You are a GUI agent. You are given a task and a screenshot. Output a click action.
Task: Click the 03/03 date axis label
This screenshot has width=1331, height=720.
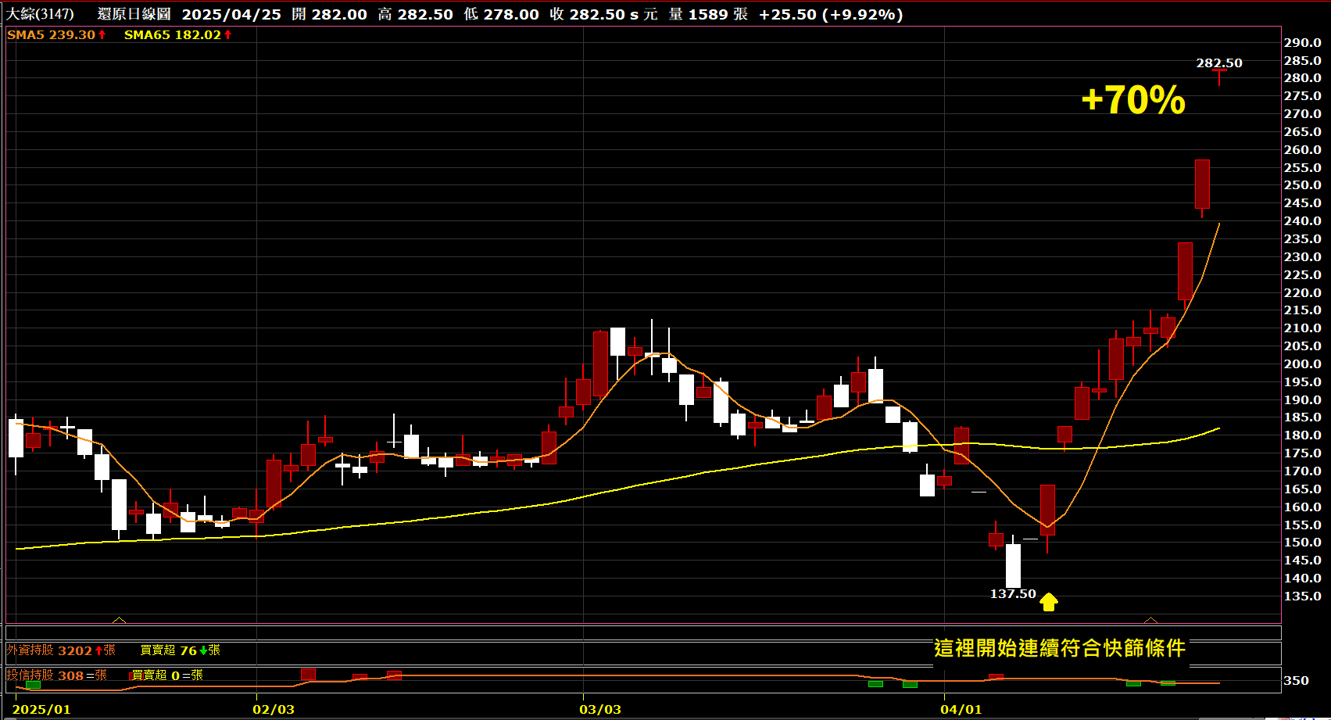[601, 709]
